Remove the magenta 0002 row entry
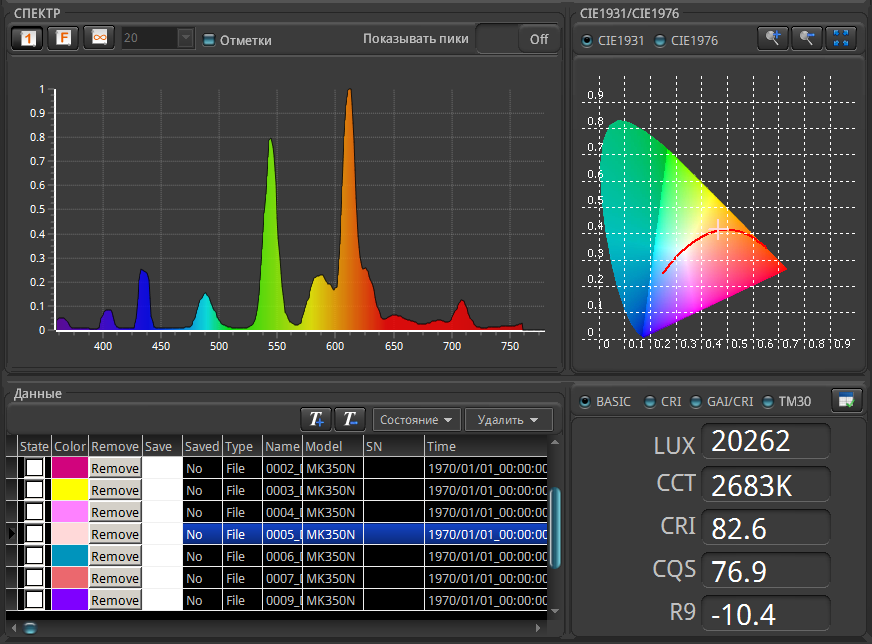The image size is (872, 644). click(x=115, y=468)
